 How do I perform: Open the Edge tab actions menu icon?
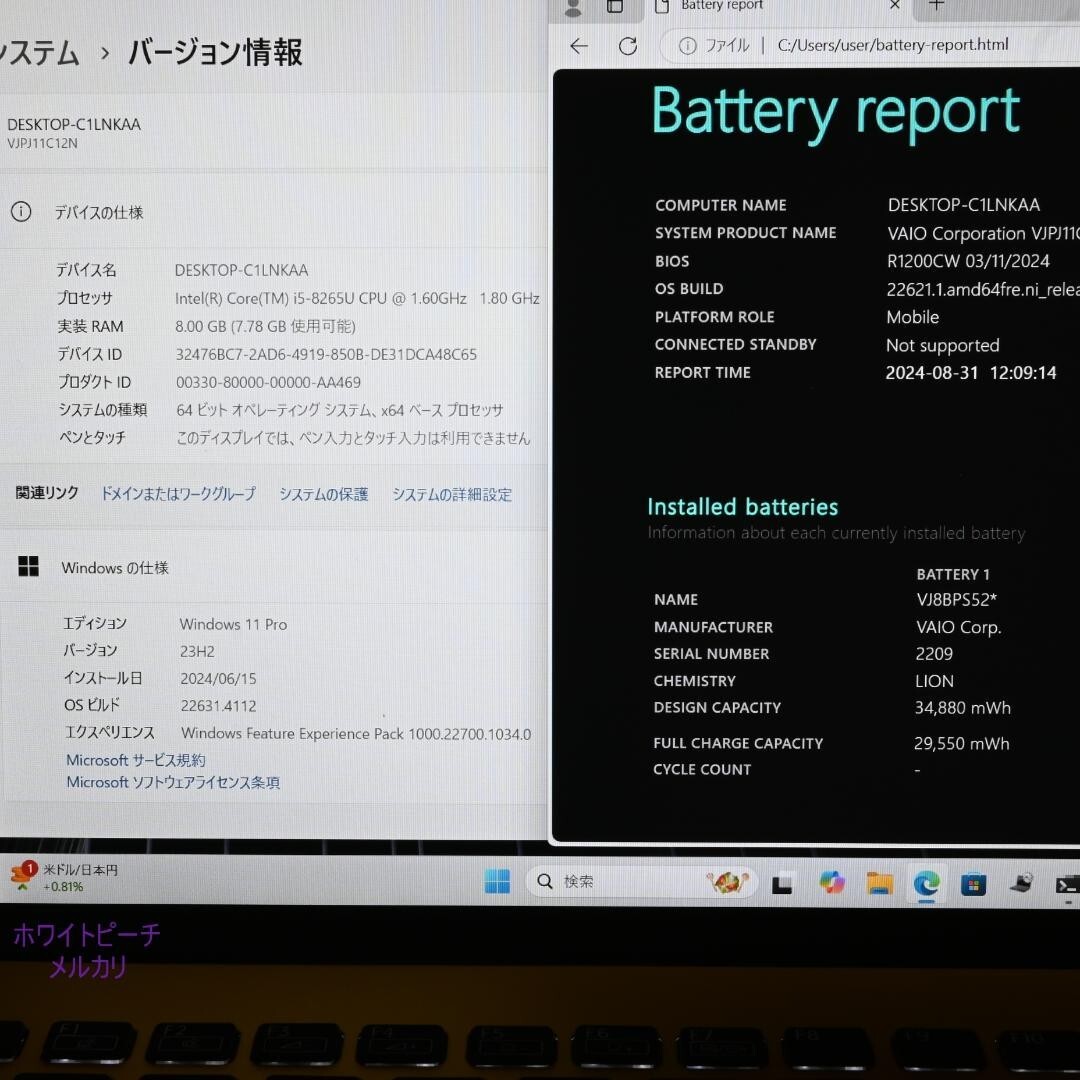tap(614, 6)
